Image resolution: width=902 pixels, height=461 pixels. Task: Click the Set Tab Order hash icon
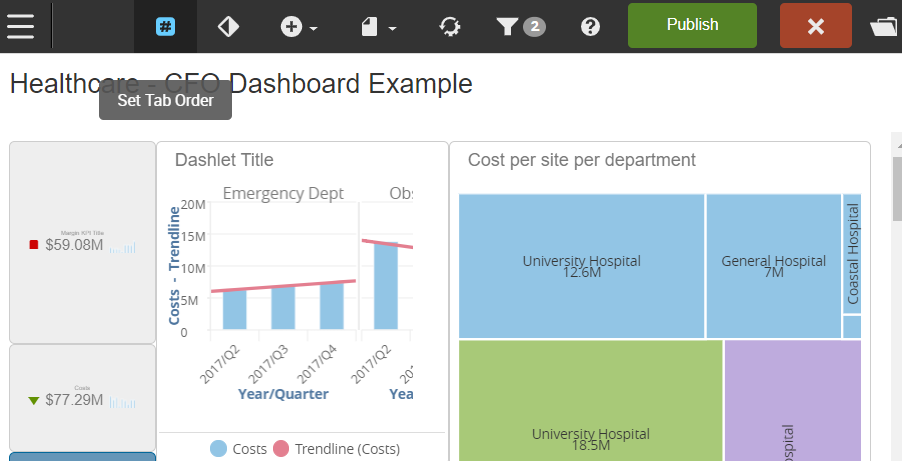click(165, 26)
